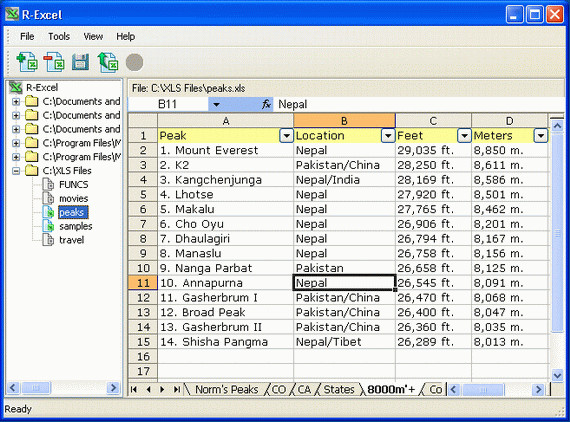
Task: Open the Location column filter dropdown
Action: pyautogui.click(x=388, y=136)
